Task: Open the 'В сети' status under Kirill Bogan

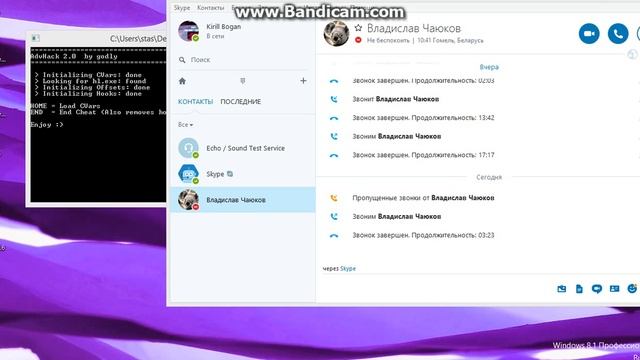Action: pyautogui.click(x=215, y=36)
